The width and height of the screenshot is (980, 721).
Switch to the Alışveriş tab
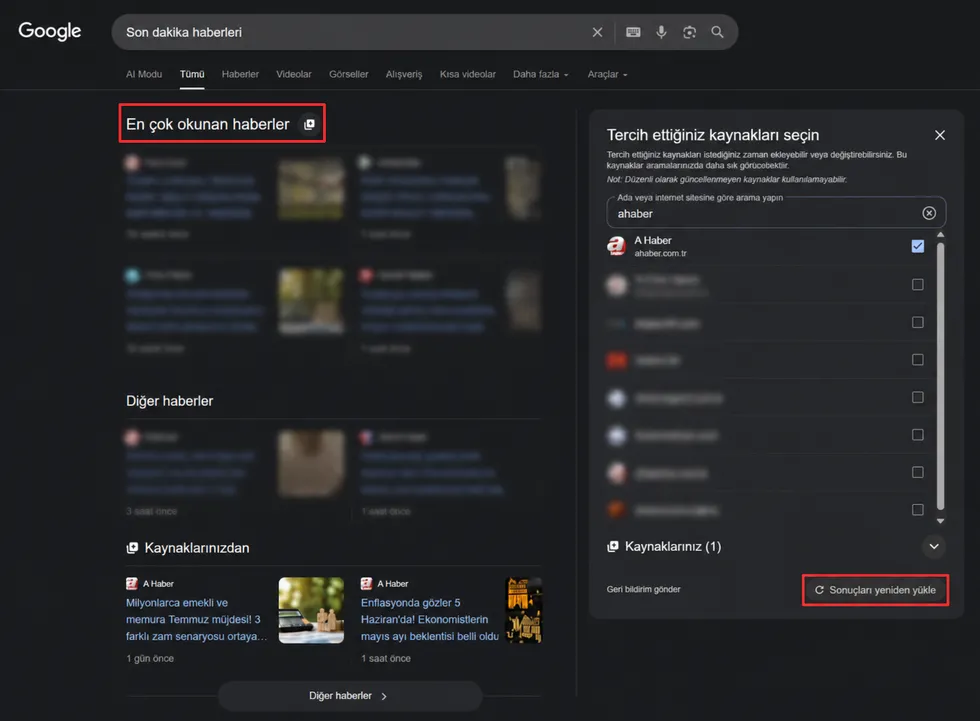404,74
